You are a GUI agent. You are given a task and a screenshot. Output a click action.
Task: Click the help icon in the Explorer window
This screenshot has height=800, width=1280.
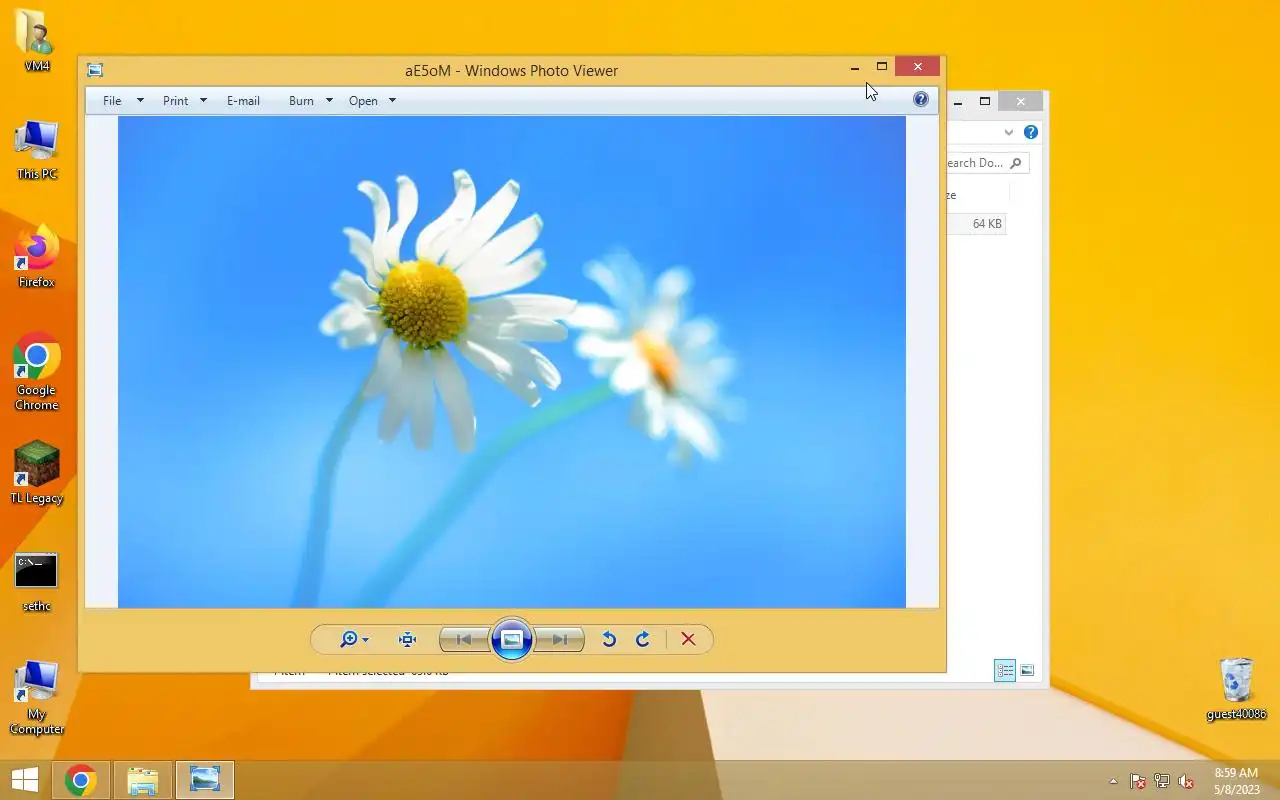tap(1031, 132)
